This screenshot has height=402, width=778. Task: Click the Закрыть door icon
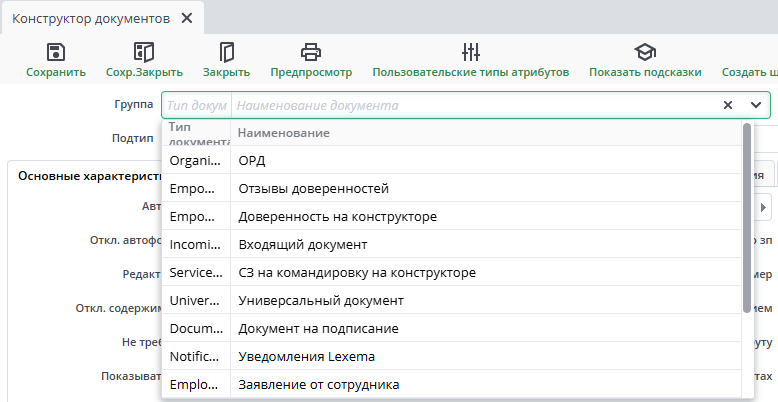[226, 53]
